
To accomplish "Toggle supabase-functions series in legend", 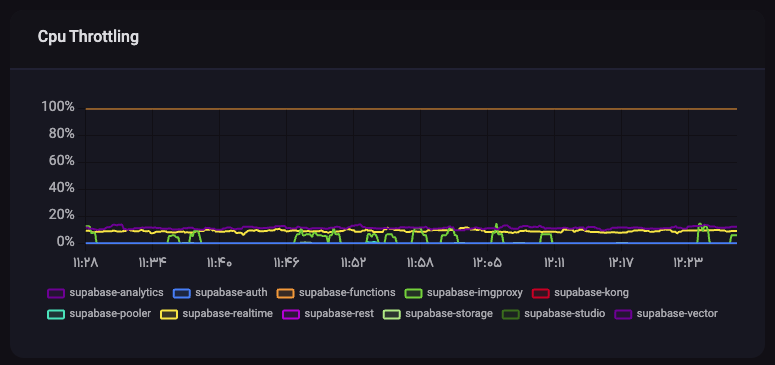I will click(x=336, y=293).
